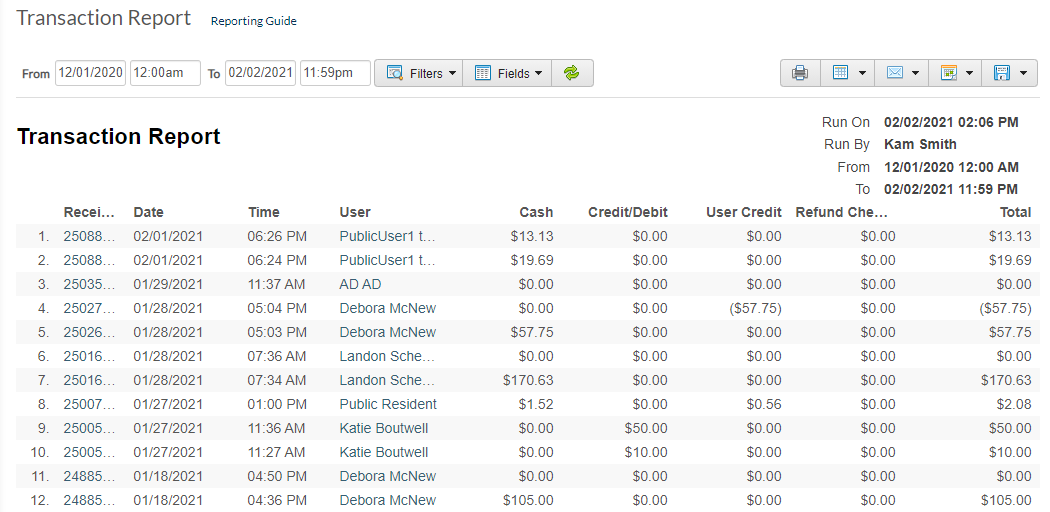Click the $13.13 Cash value

pyautogui.click(x=532, y=236)
